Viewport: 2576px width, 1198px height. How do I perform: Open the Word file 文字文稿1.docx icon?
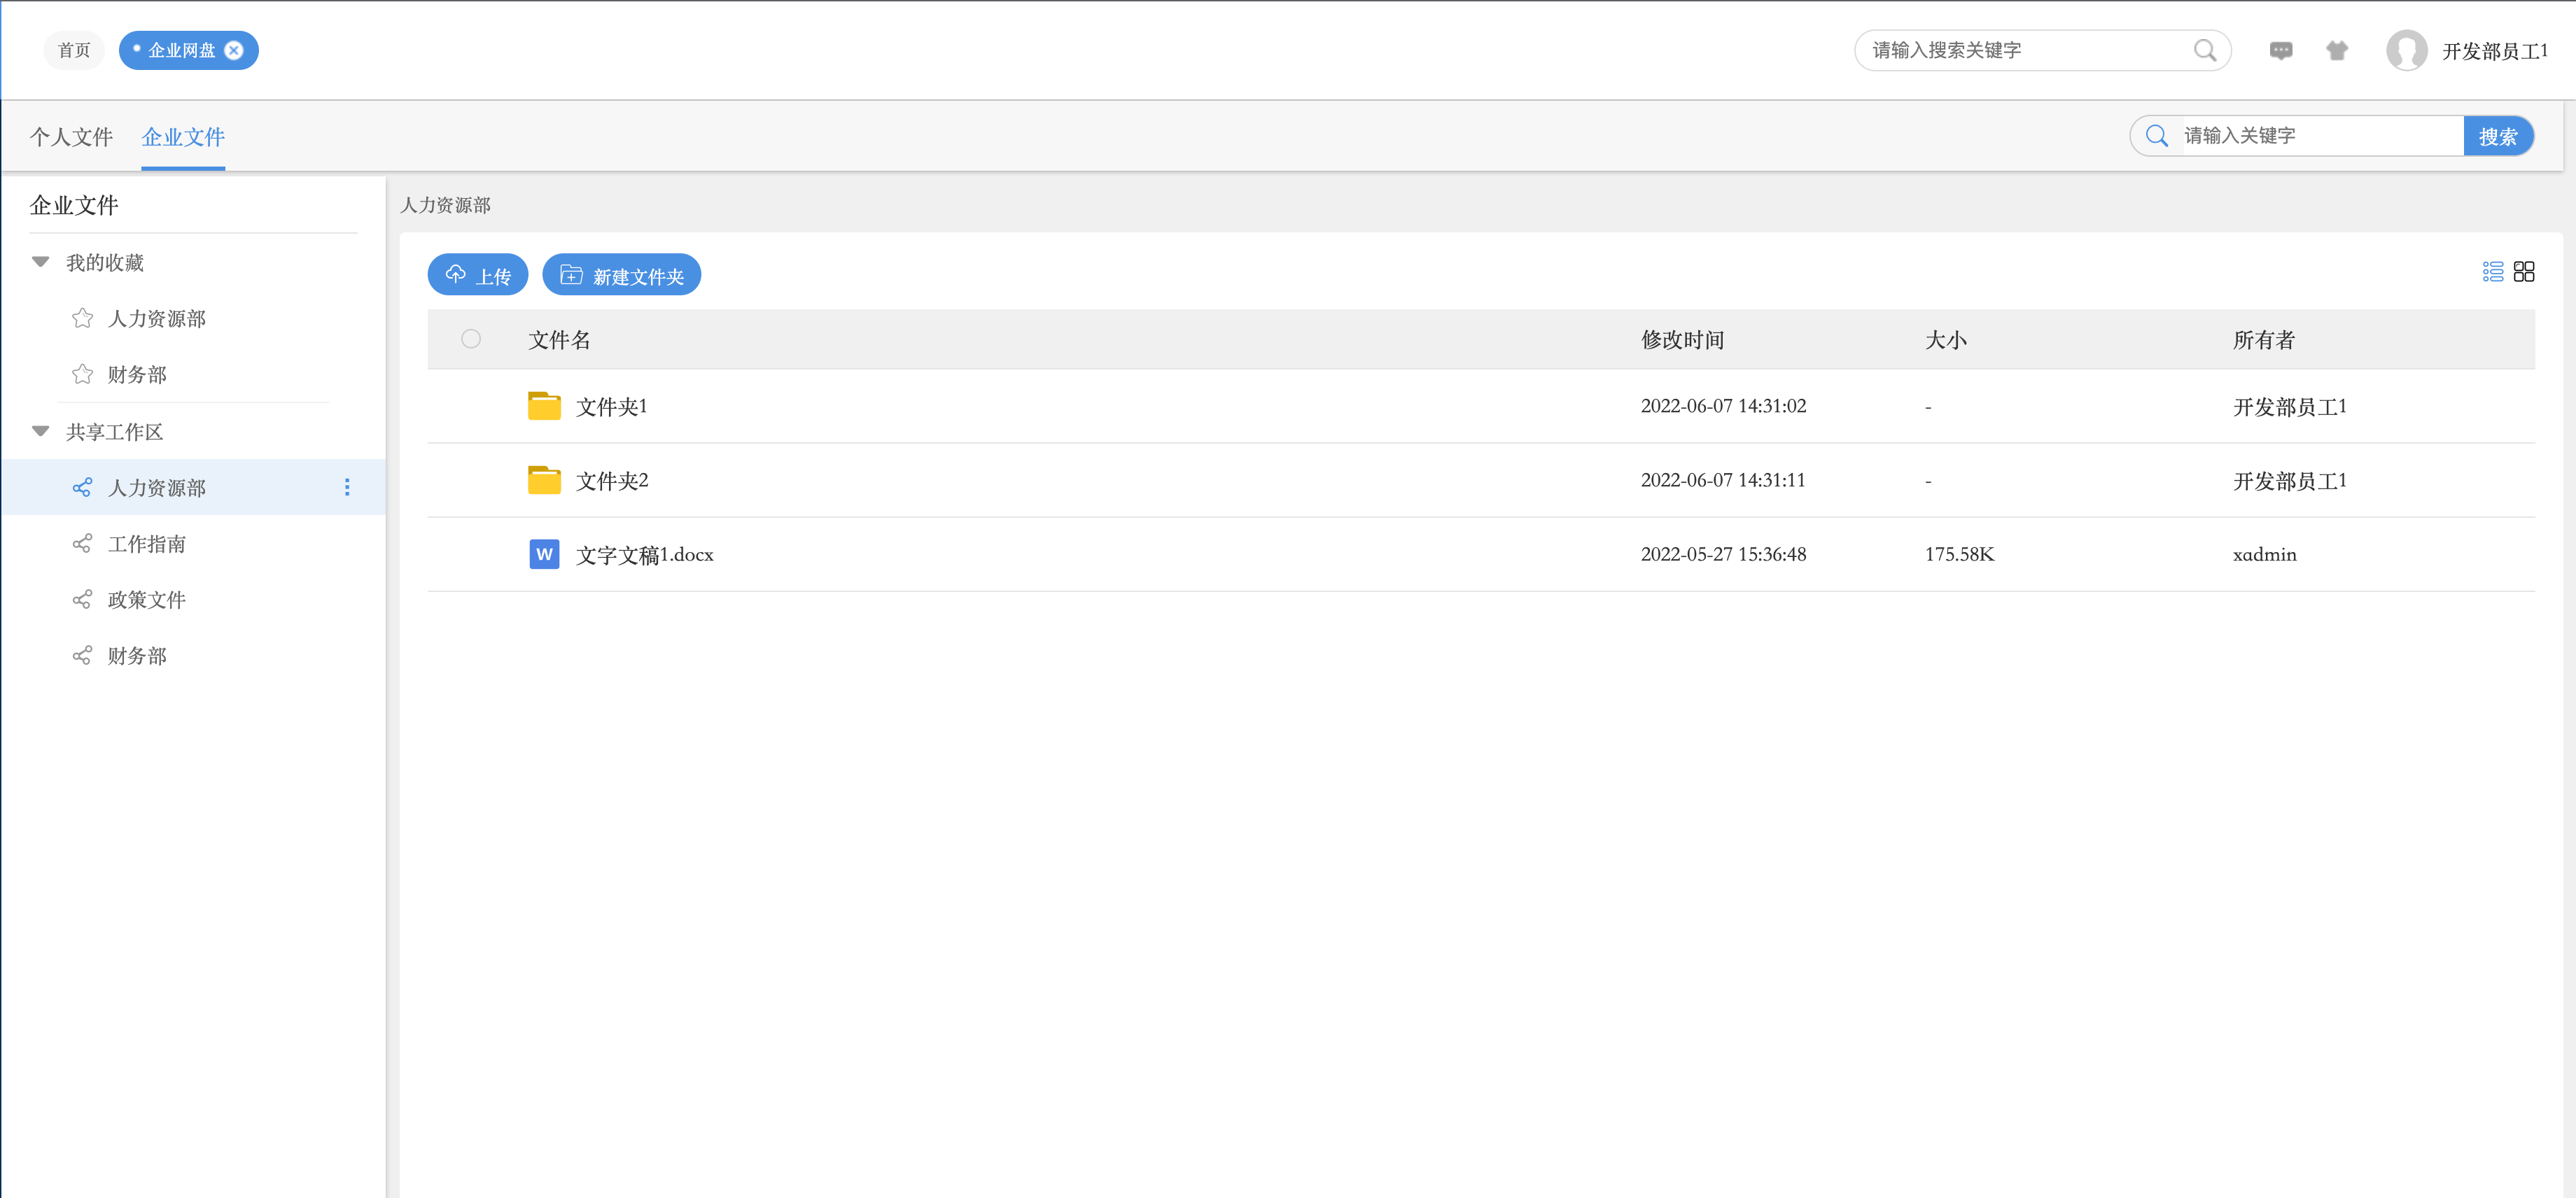[x=544, y=554]
